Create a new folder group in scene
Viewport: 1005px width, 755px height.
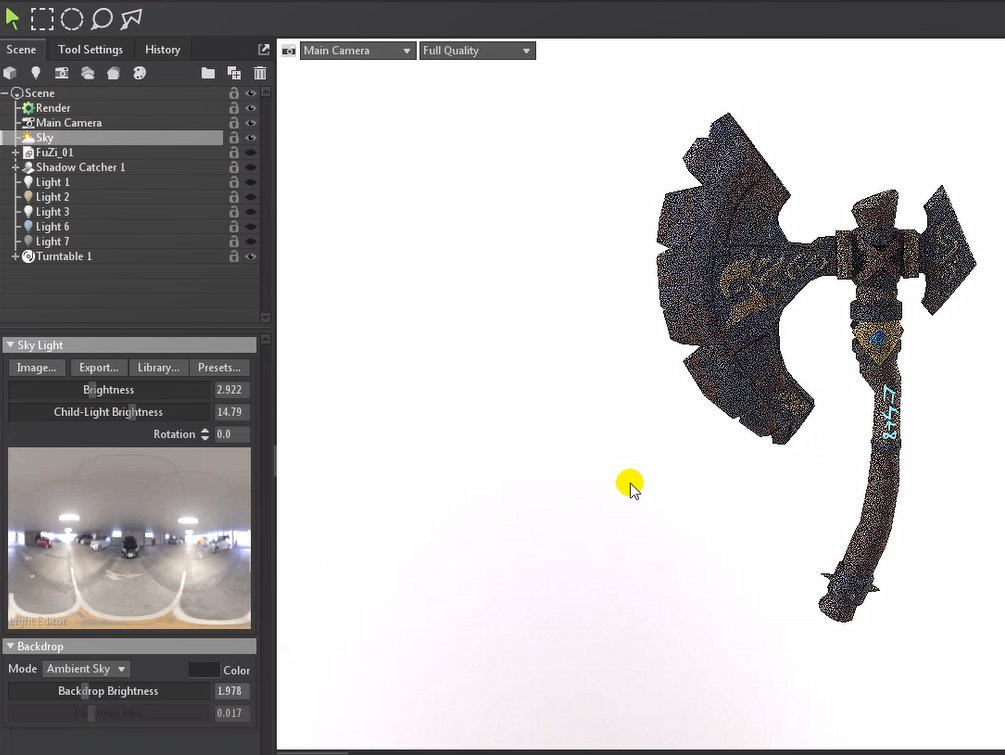[x=208, y=73]
